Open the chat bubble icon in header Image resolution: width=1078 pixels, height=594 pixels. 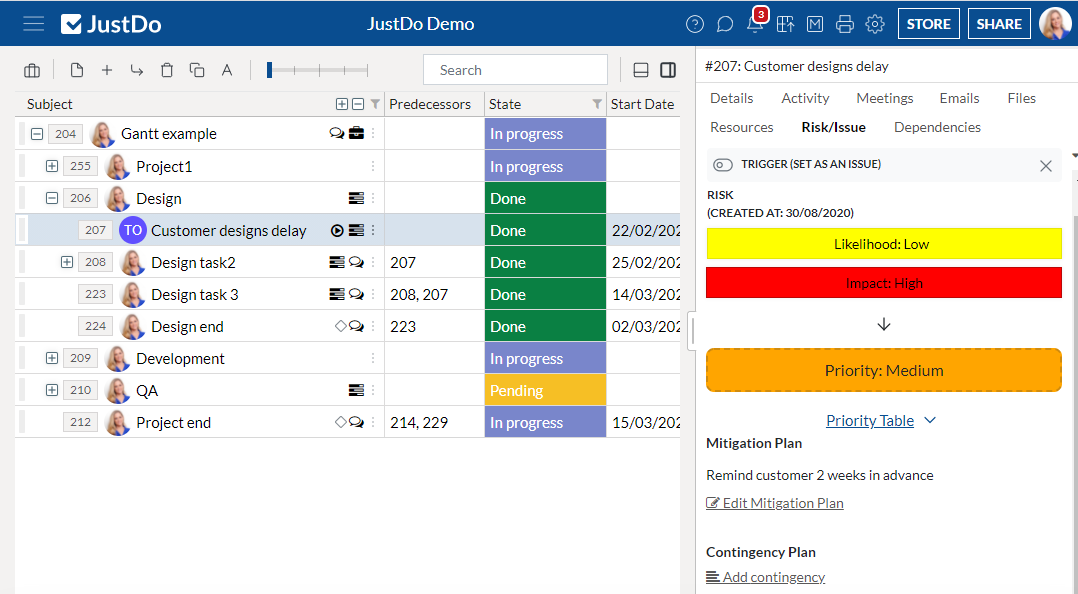pos(725,24)
